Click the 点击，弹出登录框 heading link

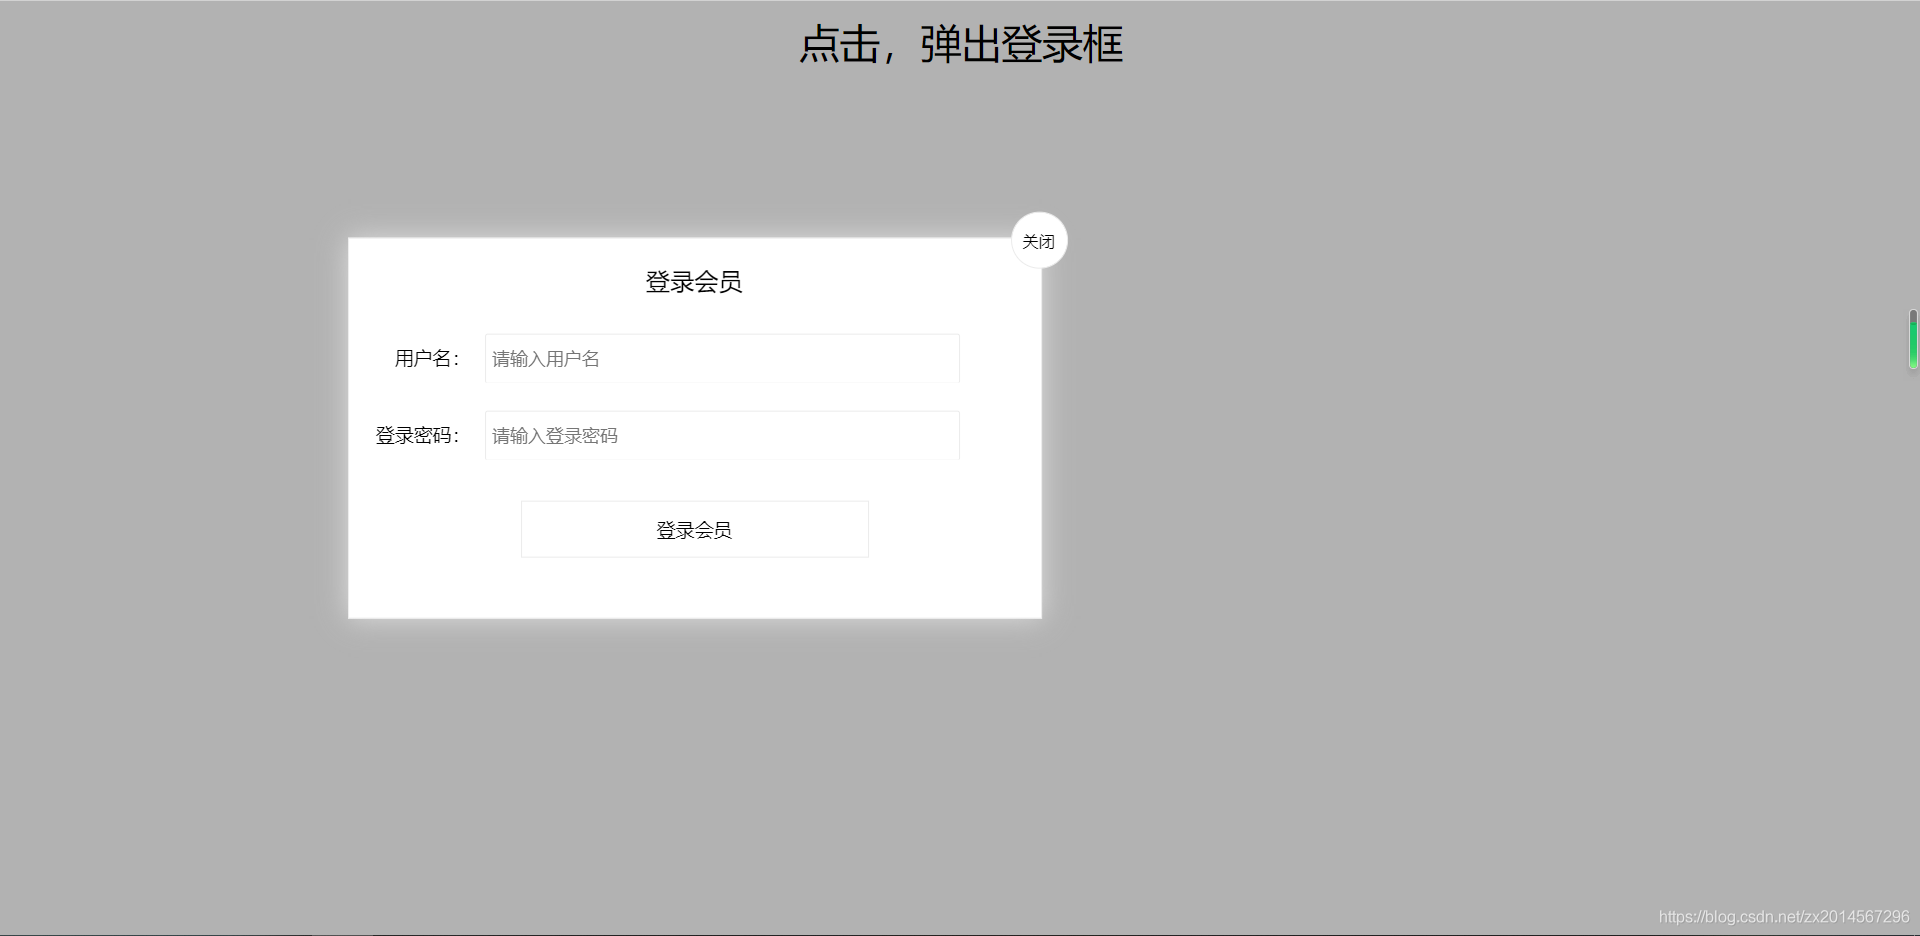tap(961, 45)
